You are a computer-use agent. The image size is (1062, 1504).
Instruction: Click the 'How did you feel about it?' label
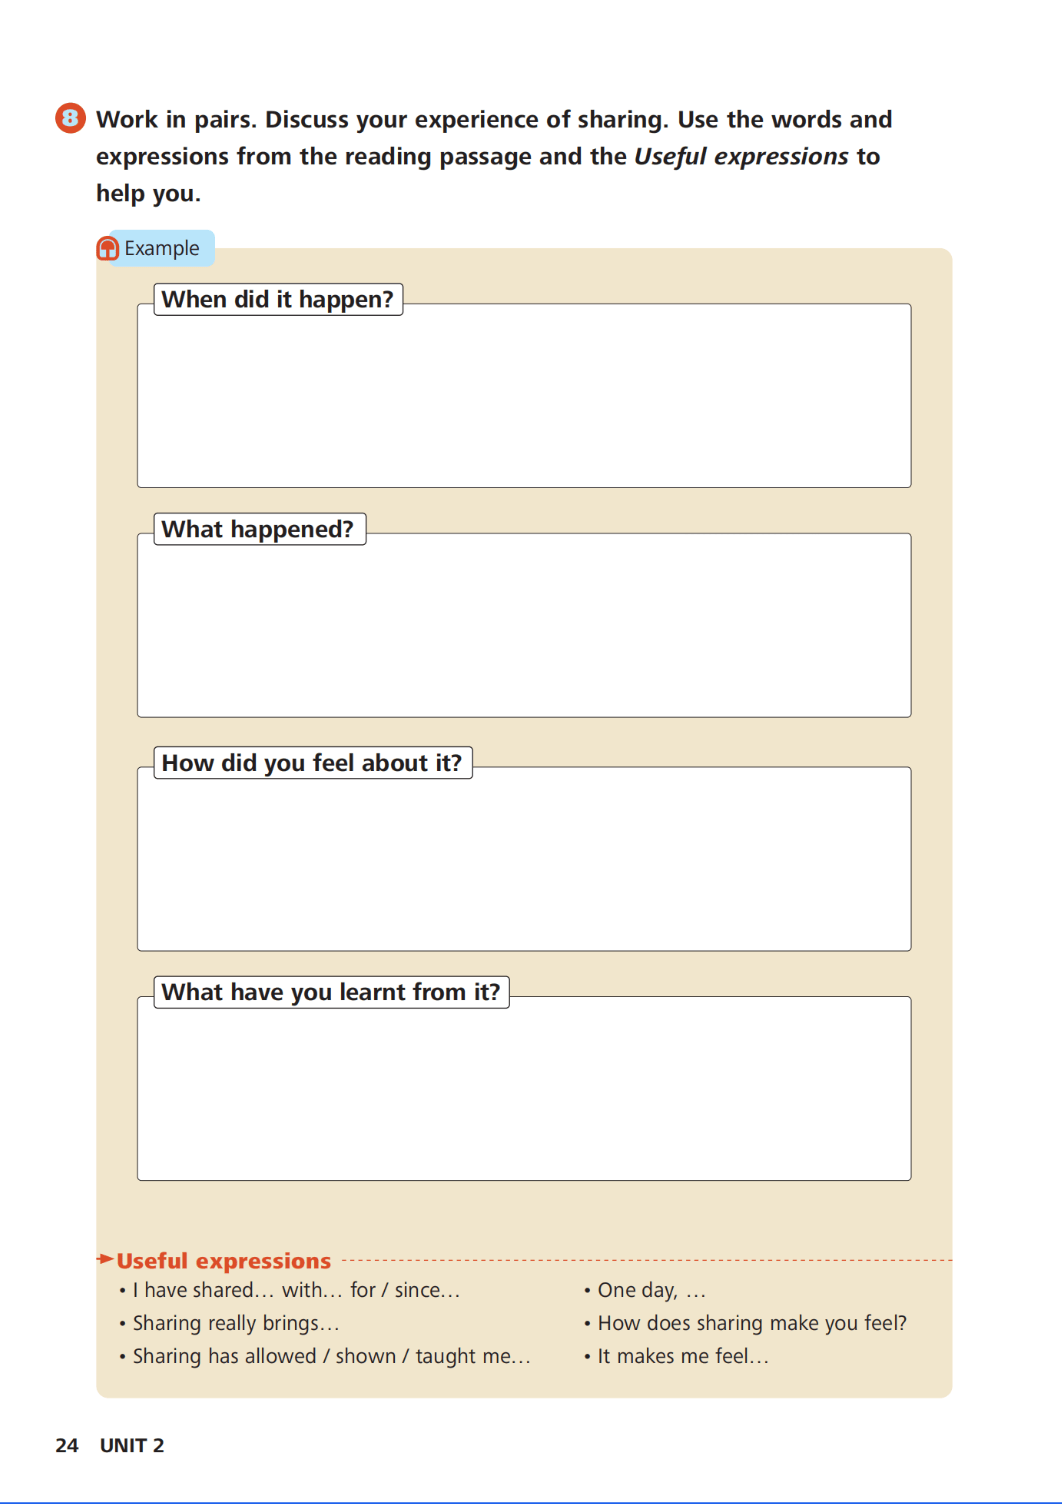[x=313, y=763]
